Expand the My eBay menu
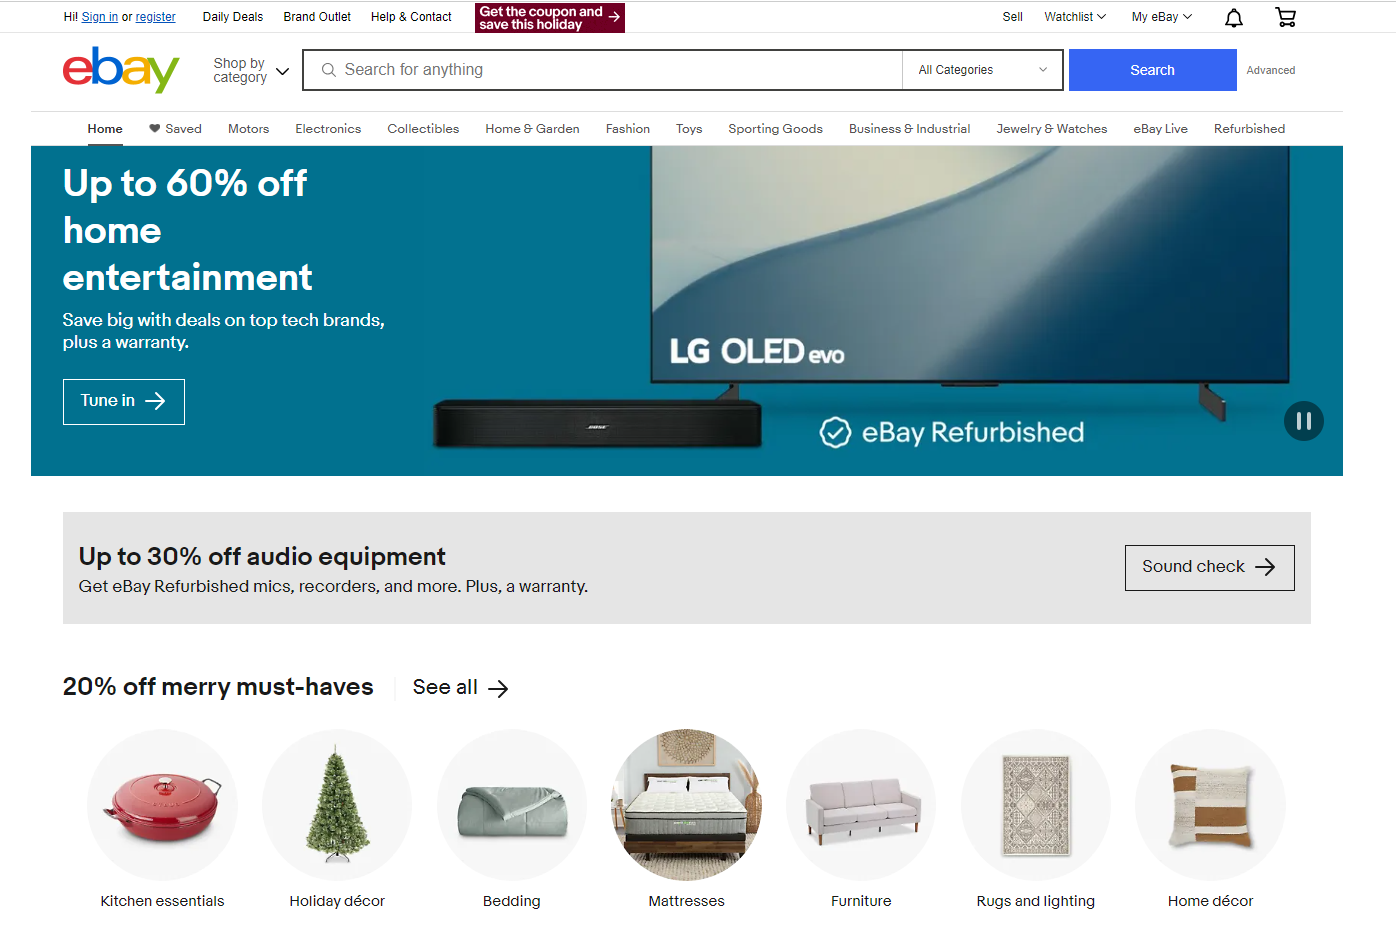This screenshot has width=1396, height=931. pyautogui.click(x=1162, y=17)
